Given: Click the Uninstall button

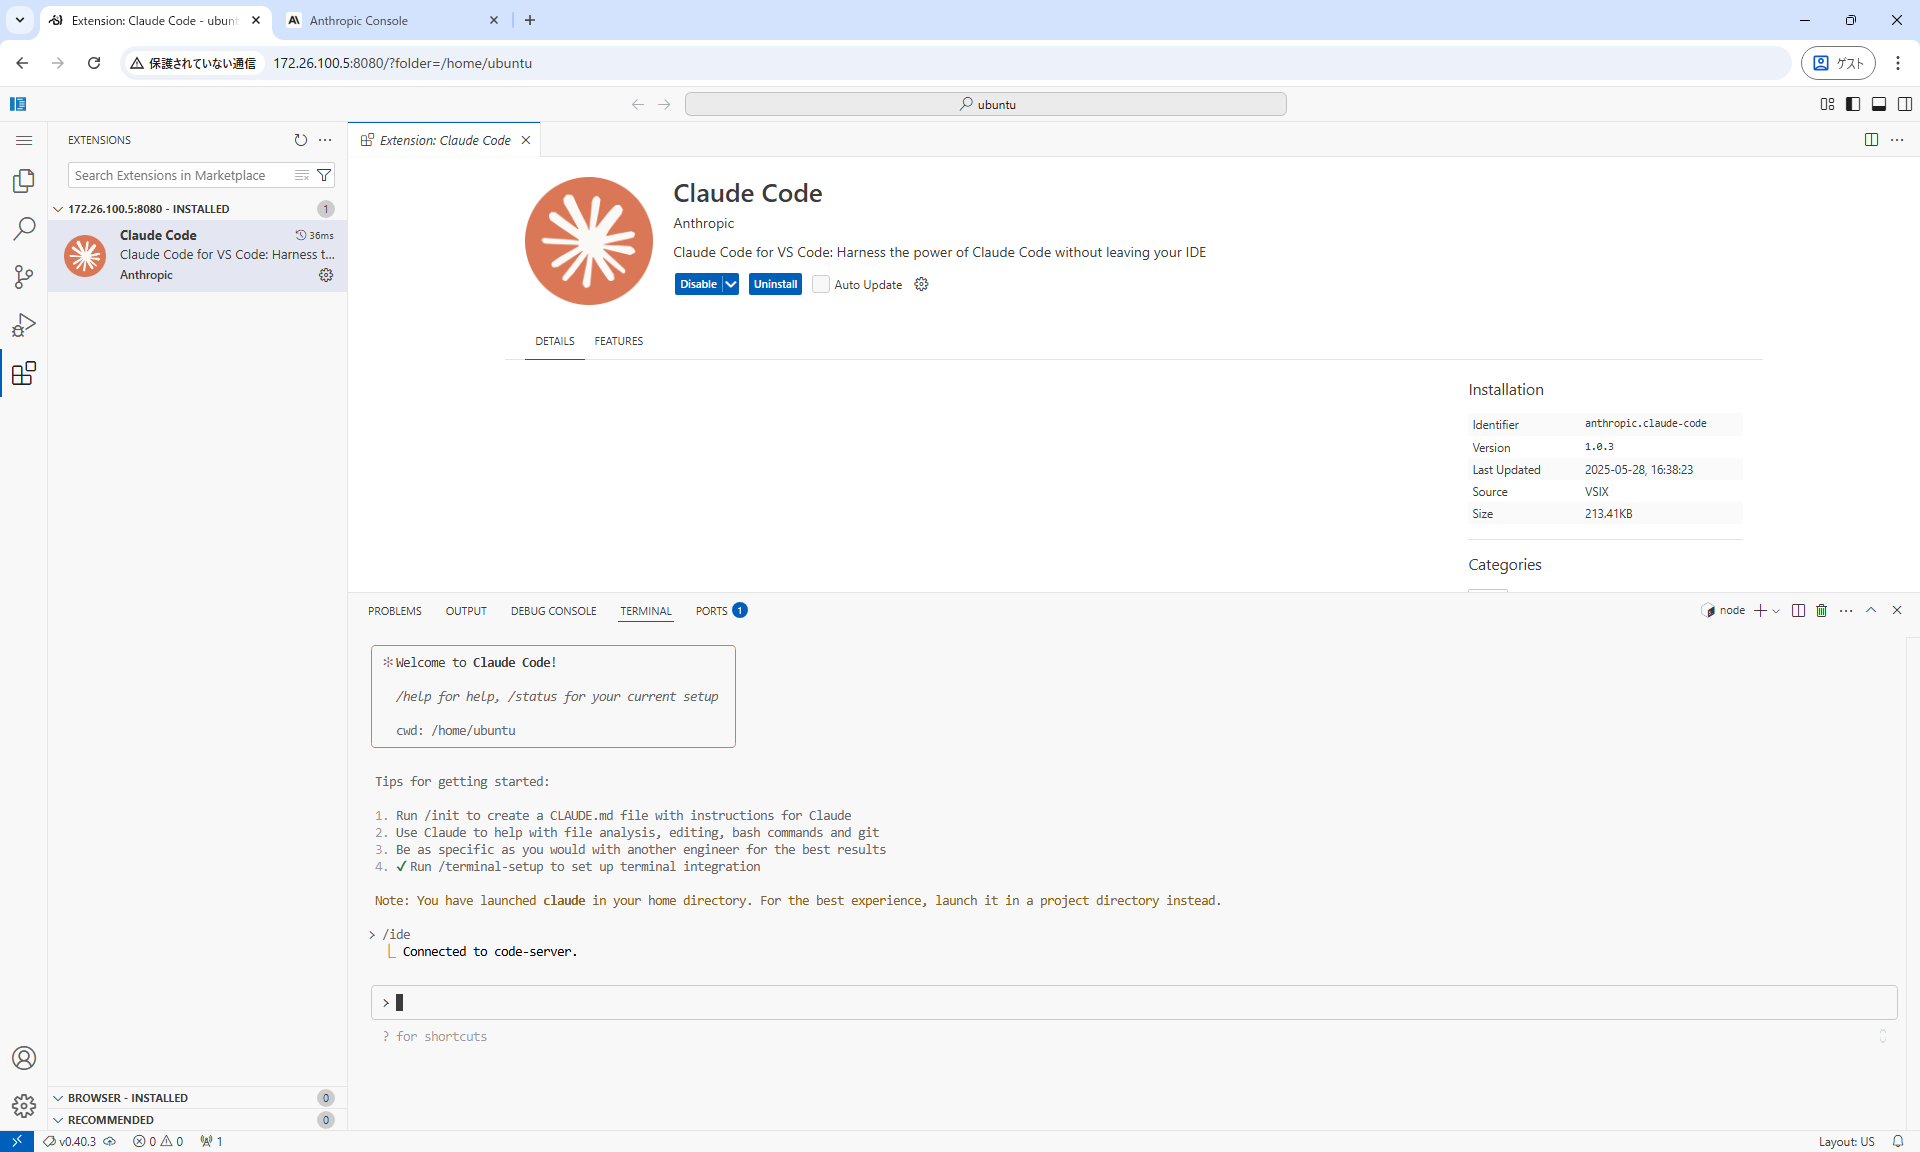Looking at the screenshot, I should pyautogui.click(x=775, y=284).
